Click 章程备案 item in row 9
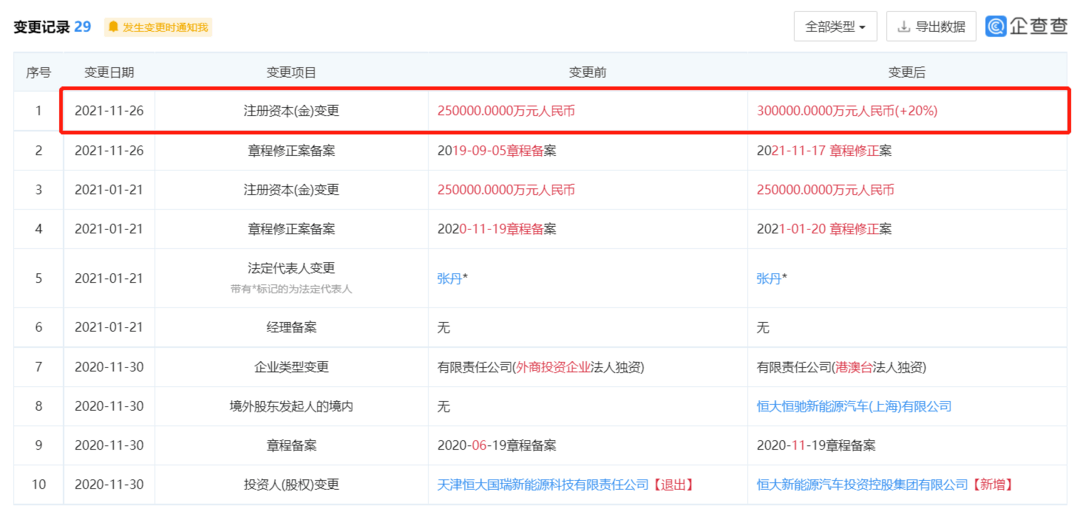This screenshot has width=1080, height=520. point(291,446)
